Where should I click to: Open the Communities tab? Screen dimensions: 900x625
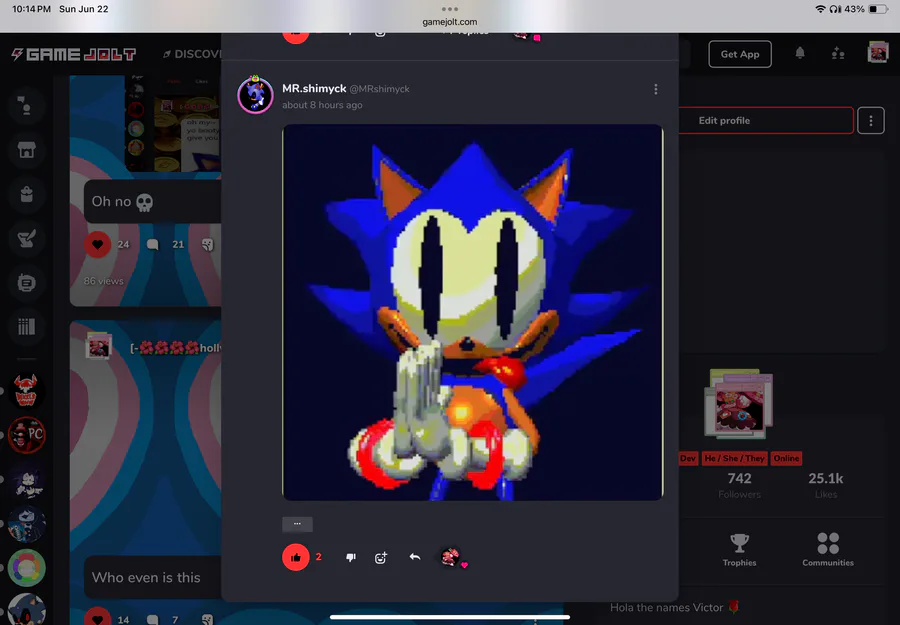pyautogui.click(x=828, y=550)
